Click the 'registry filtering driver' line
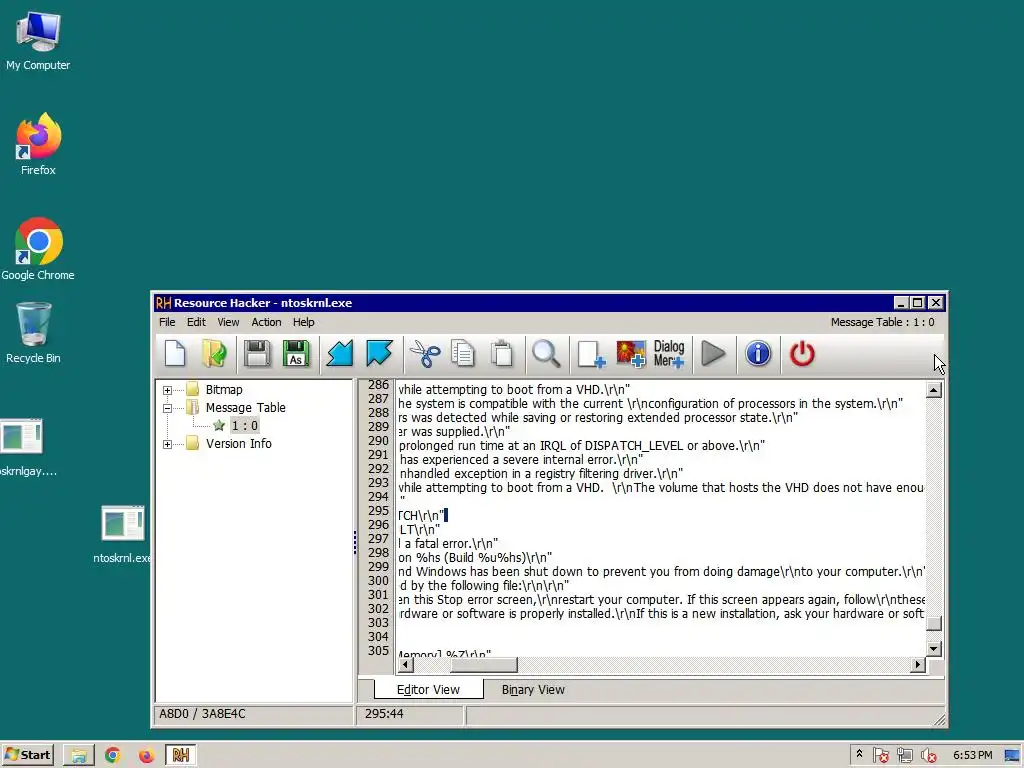 tap(540, 474)
